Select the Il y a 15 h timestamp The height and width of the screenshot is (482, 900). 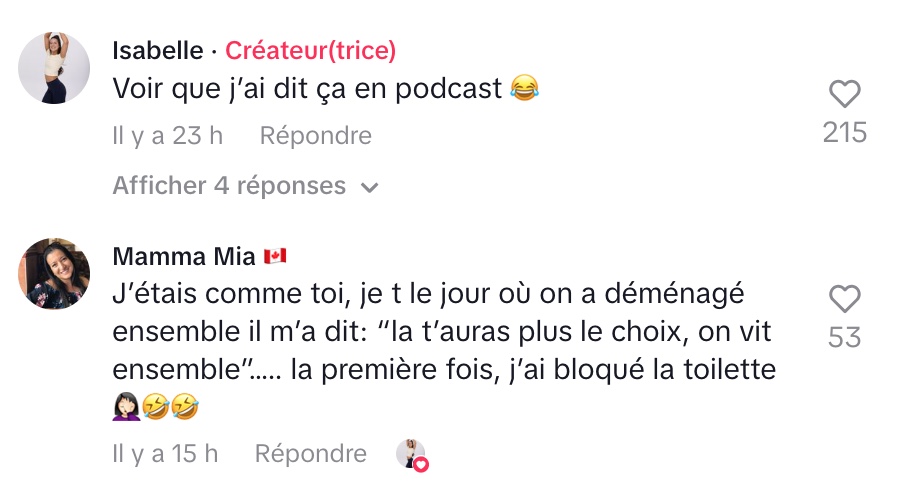(x=165, y=454)
